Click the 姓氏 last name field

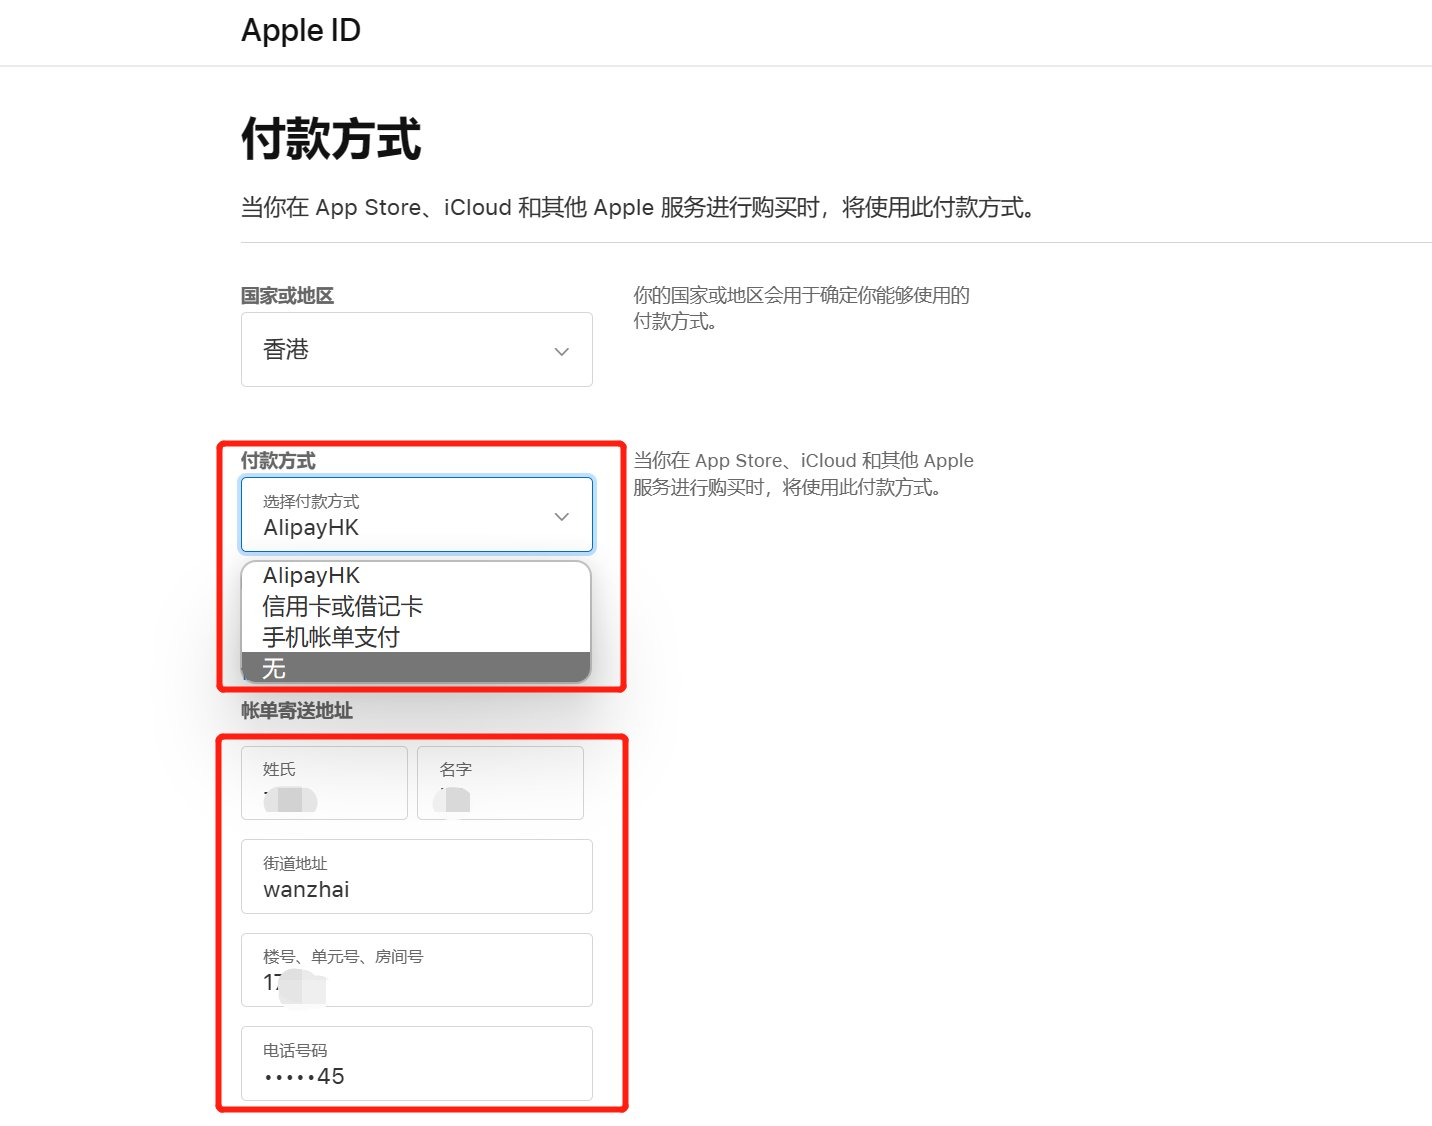pyautogui.click(x=324, y=783)
